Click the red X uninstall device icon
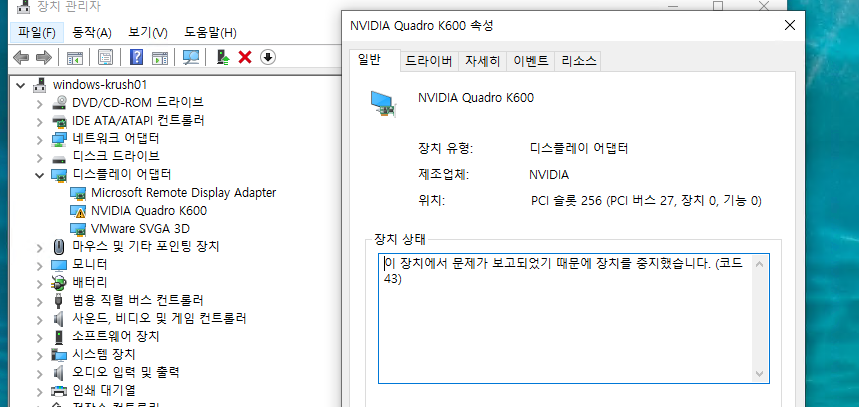The height and width of the screenshot is (407, 859). pos(245,57)
